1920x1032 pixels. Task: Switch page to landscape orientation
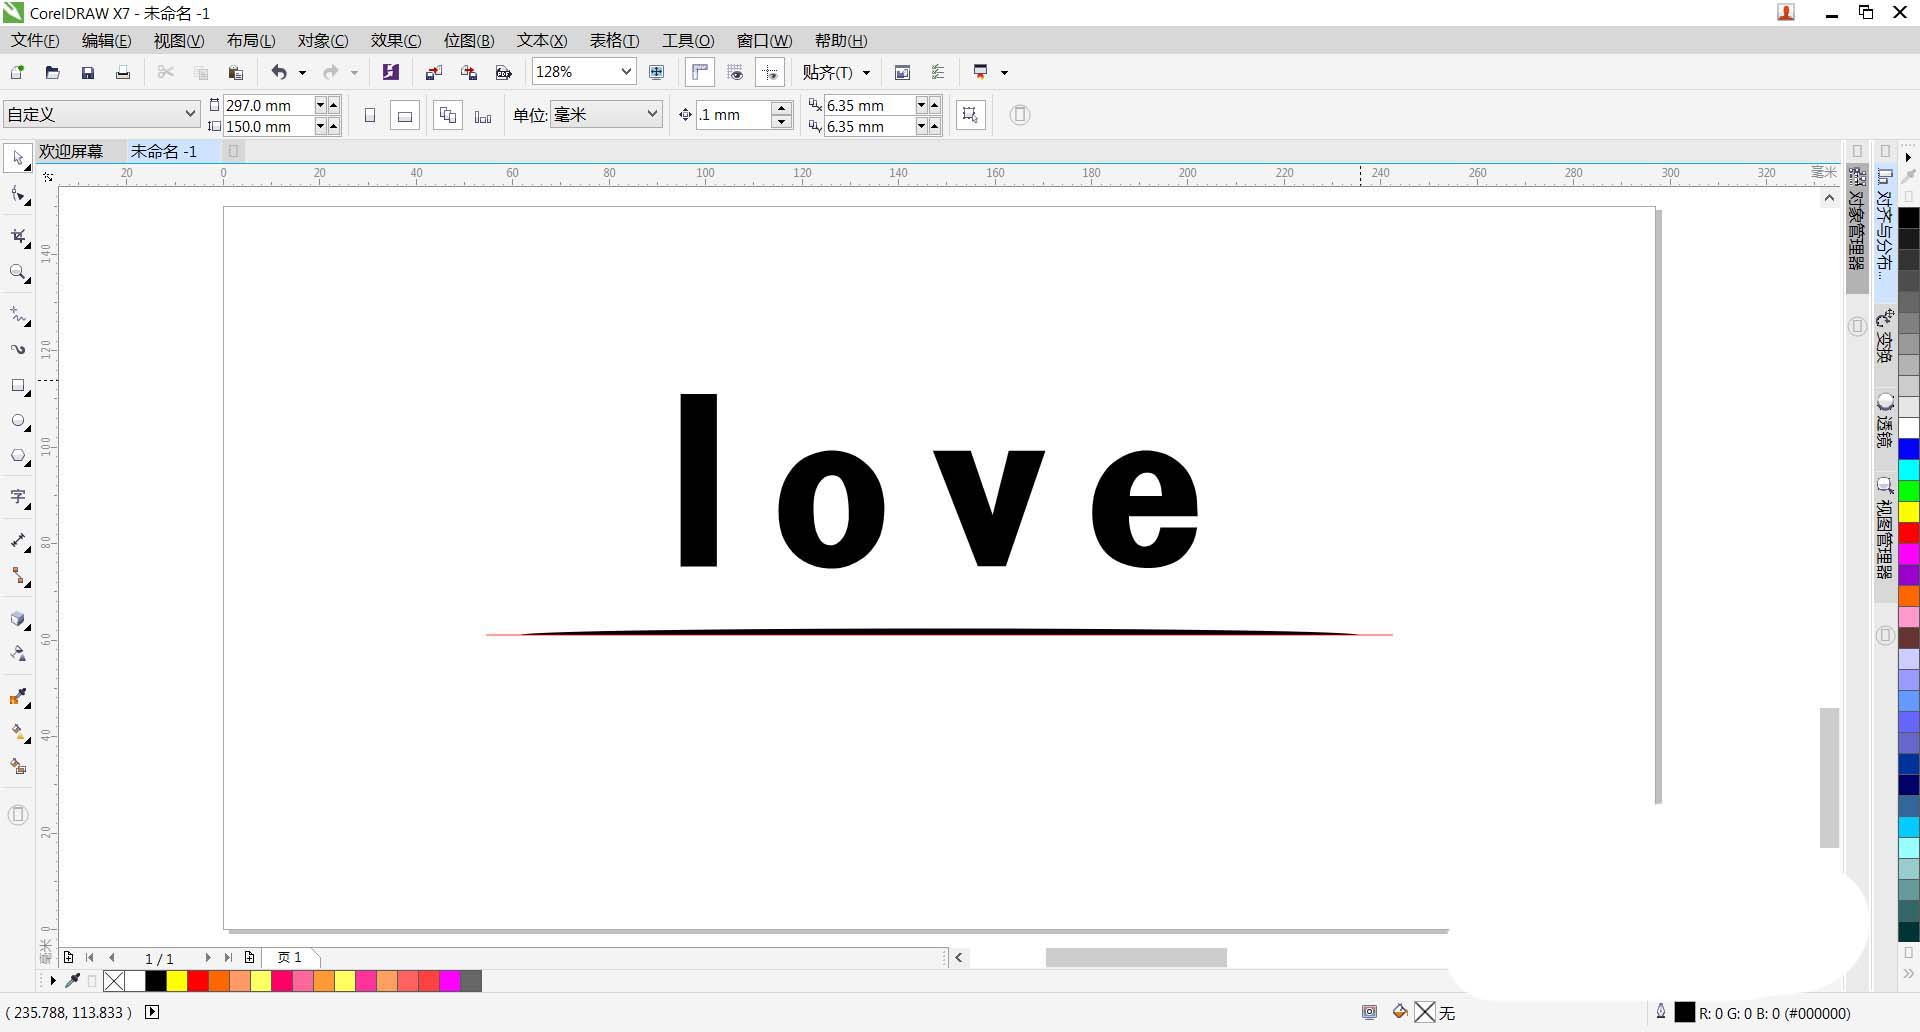405,116
